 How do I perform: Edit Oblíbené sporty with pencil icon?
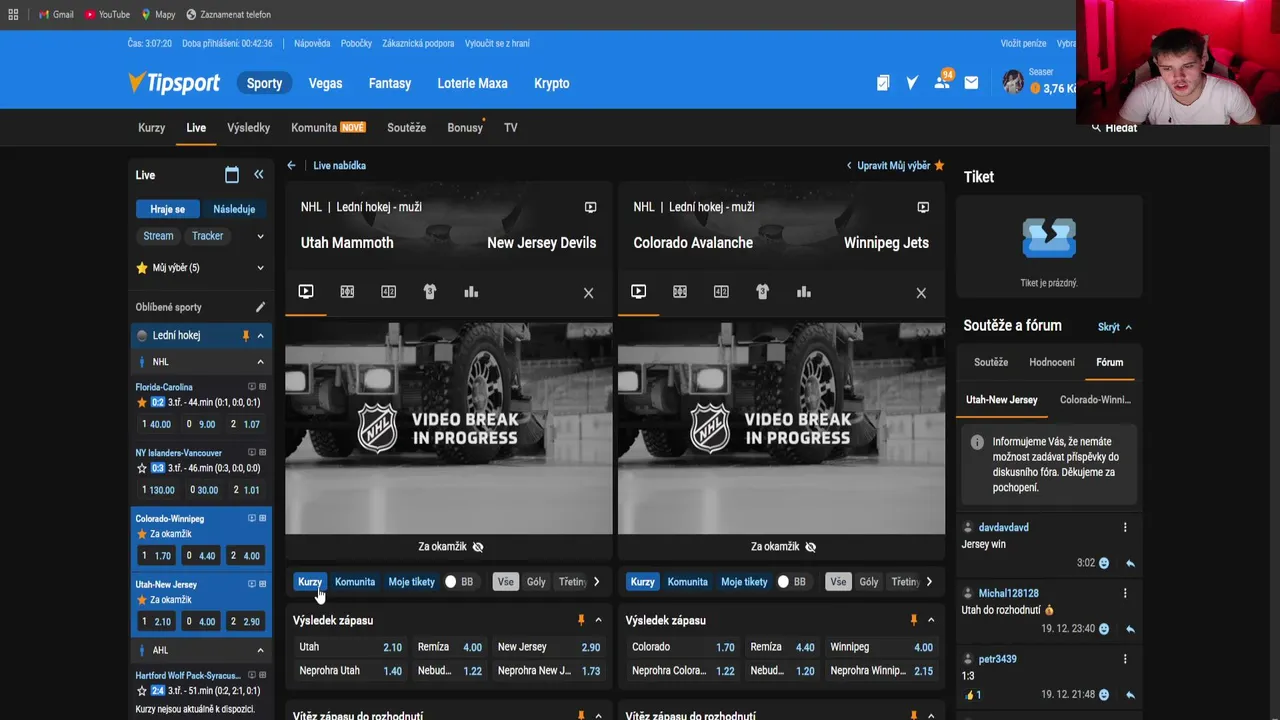260,307
